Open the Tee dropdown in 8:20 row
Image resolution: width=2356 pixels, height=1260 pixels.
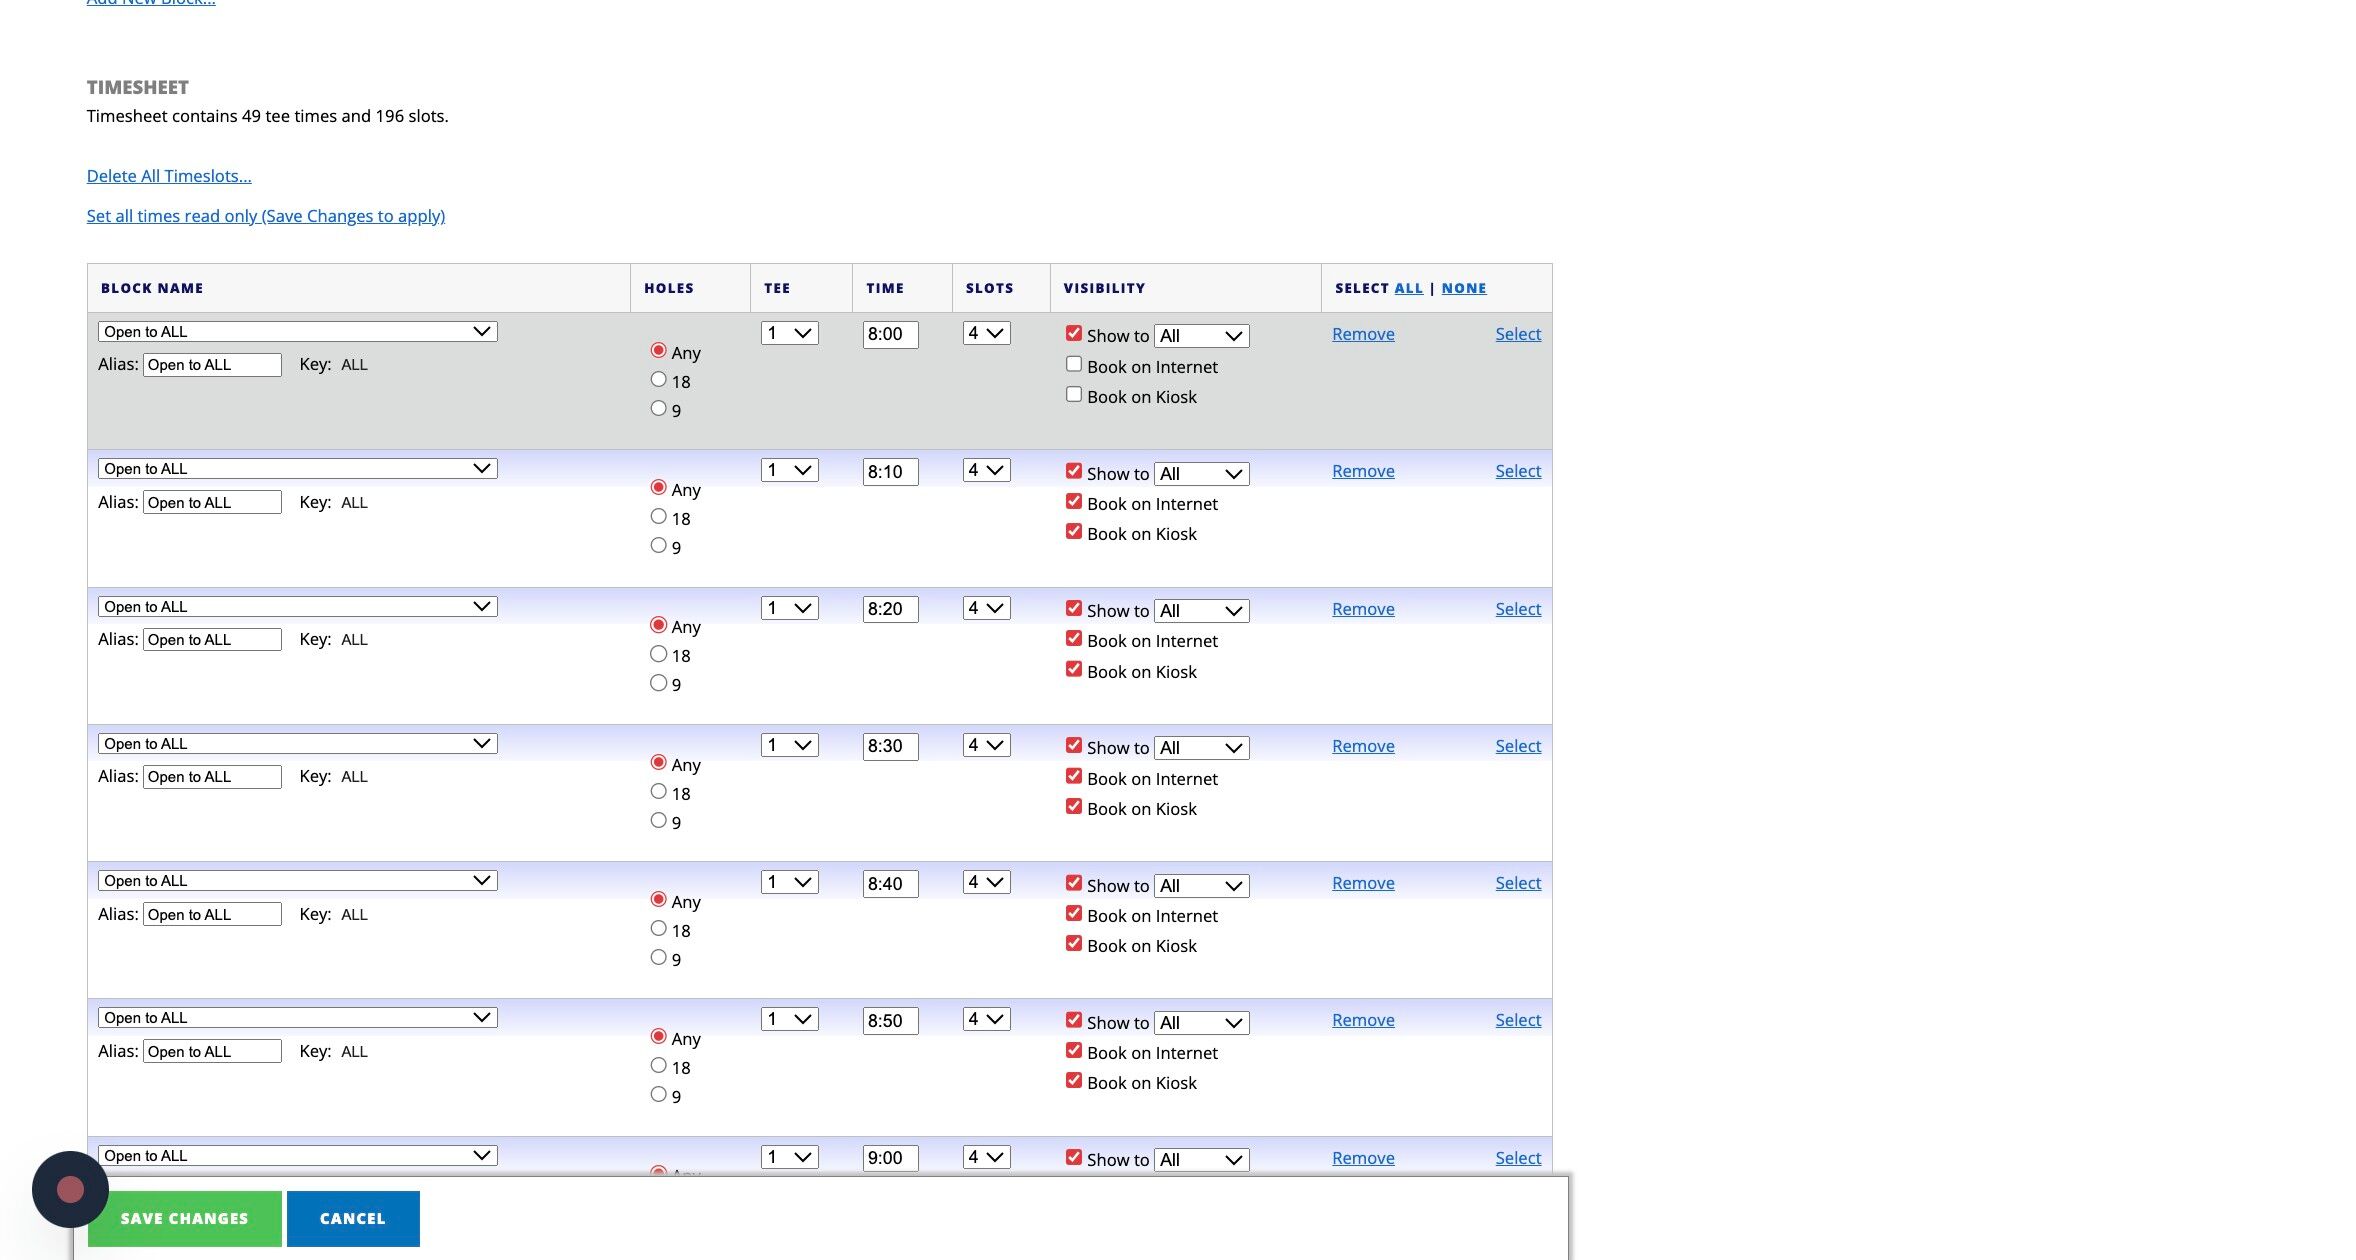point(789,608)
